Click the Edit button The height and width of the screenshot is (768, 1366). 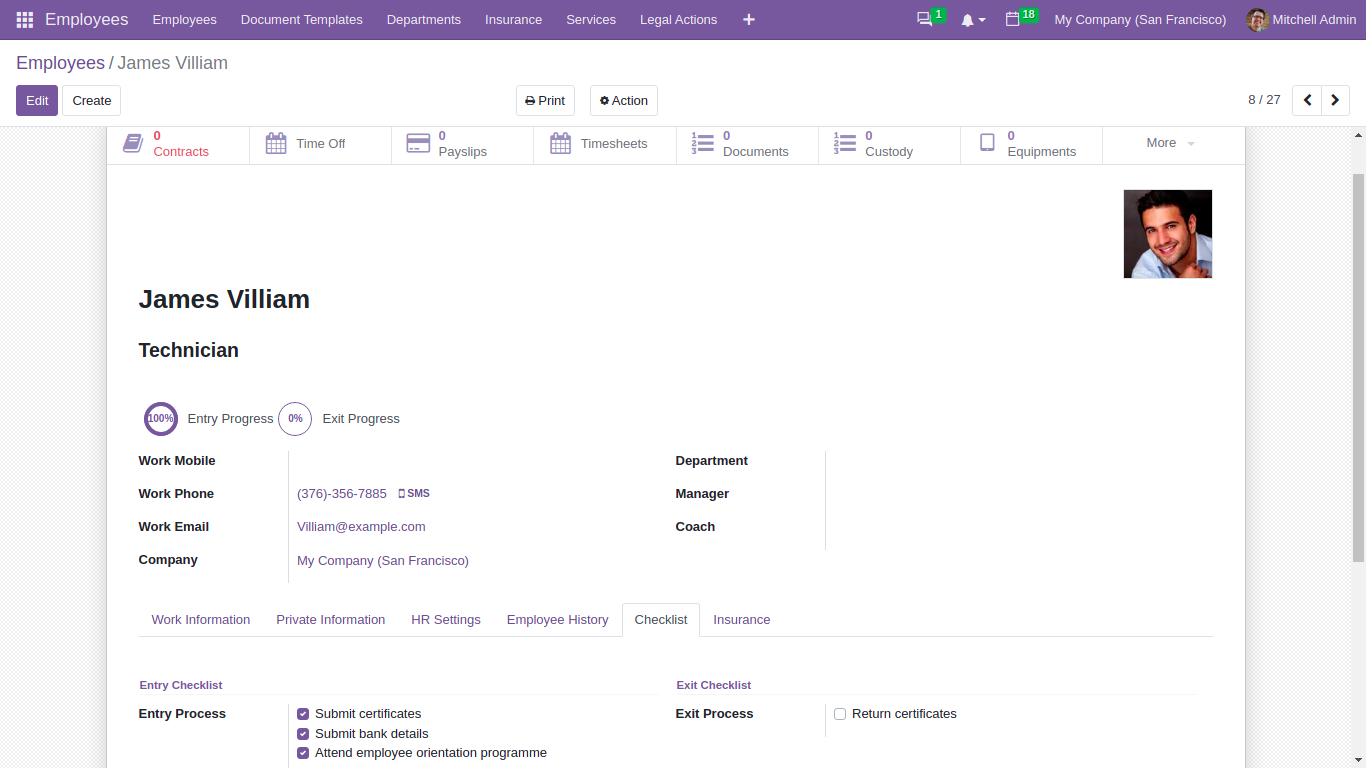[36, 100]
